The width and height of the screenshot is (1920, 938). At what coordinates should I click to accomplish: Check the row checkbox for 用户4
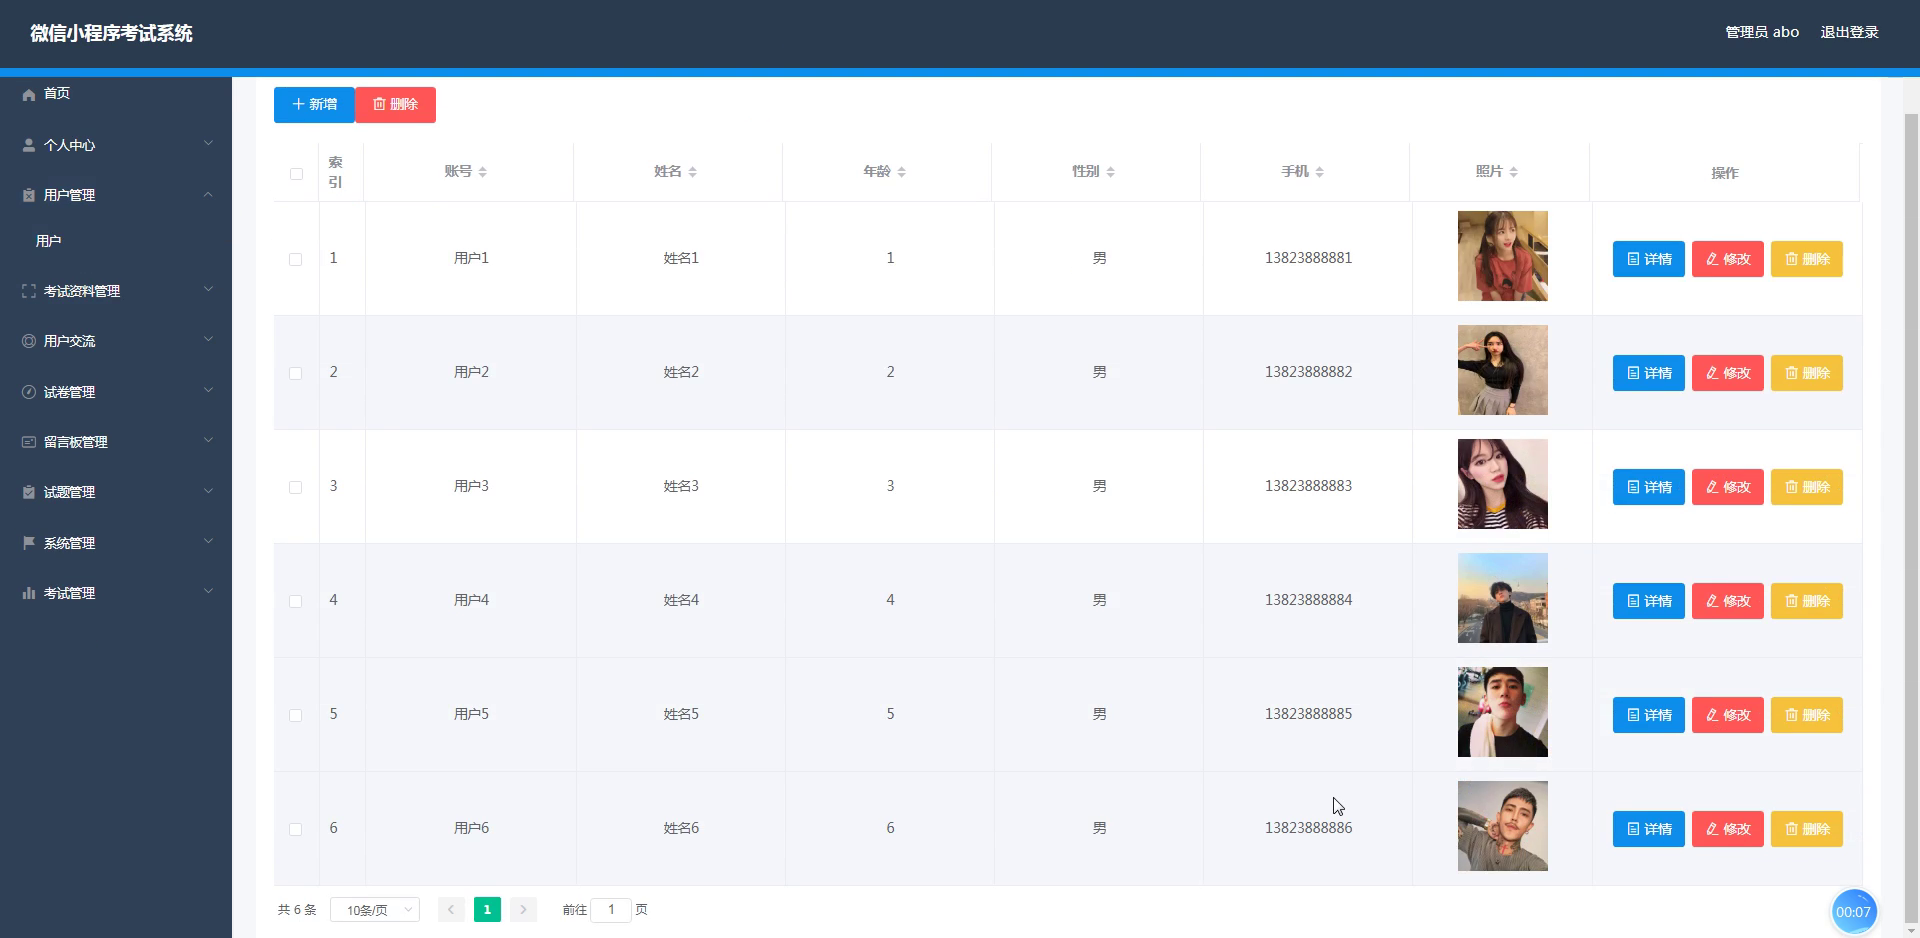click(x=295, y=601)
